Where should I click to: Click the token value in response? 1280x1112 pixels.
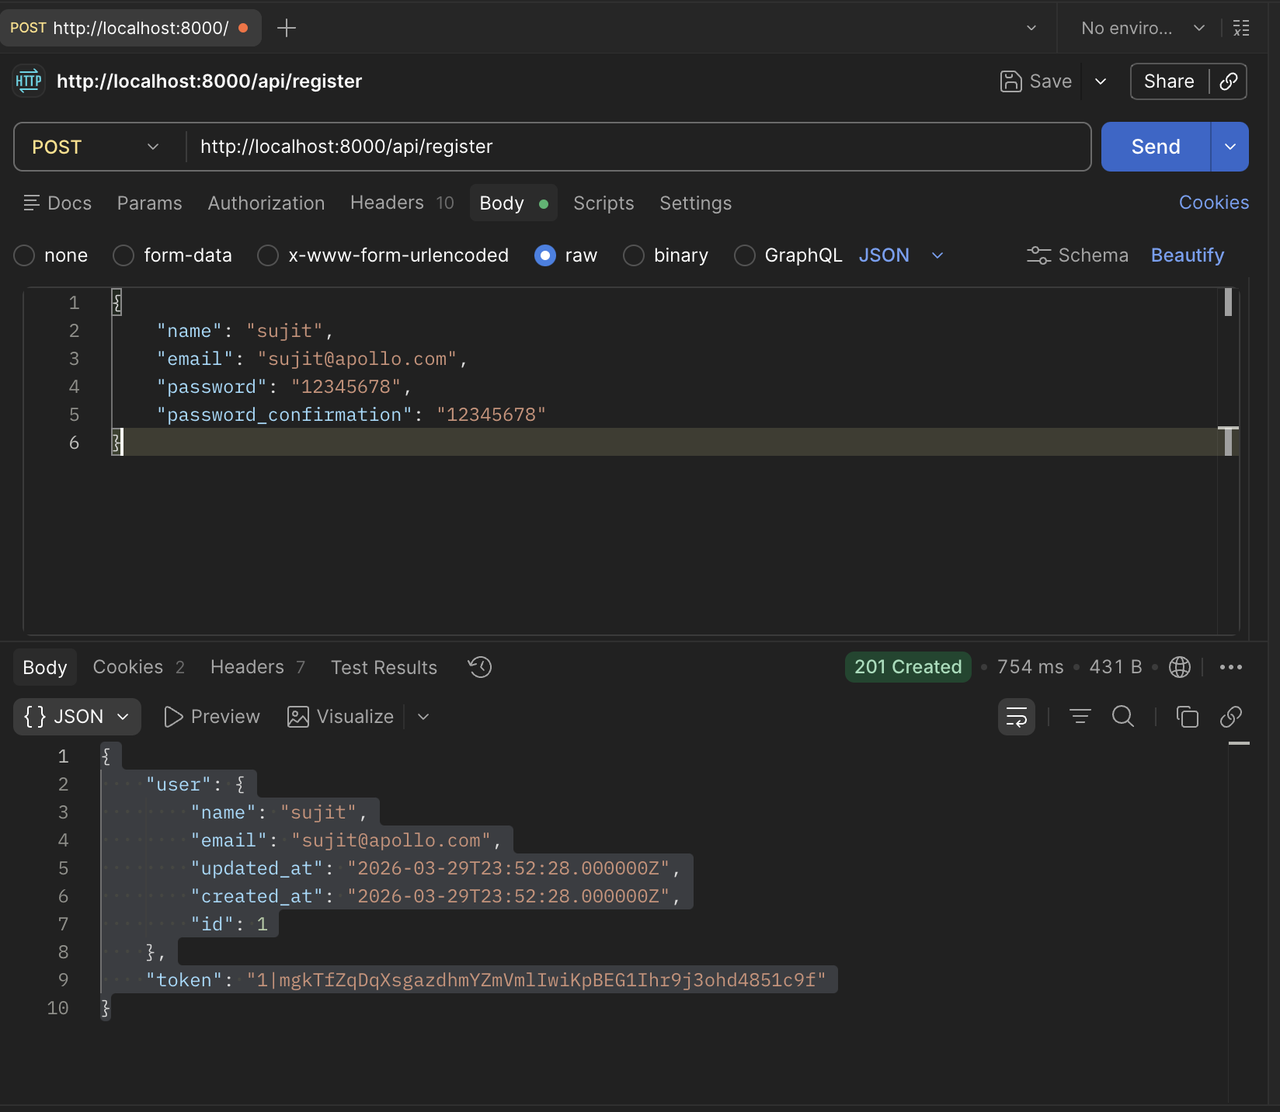tap(536, 980)
